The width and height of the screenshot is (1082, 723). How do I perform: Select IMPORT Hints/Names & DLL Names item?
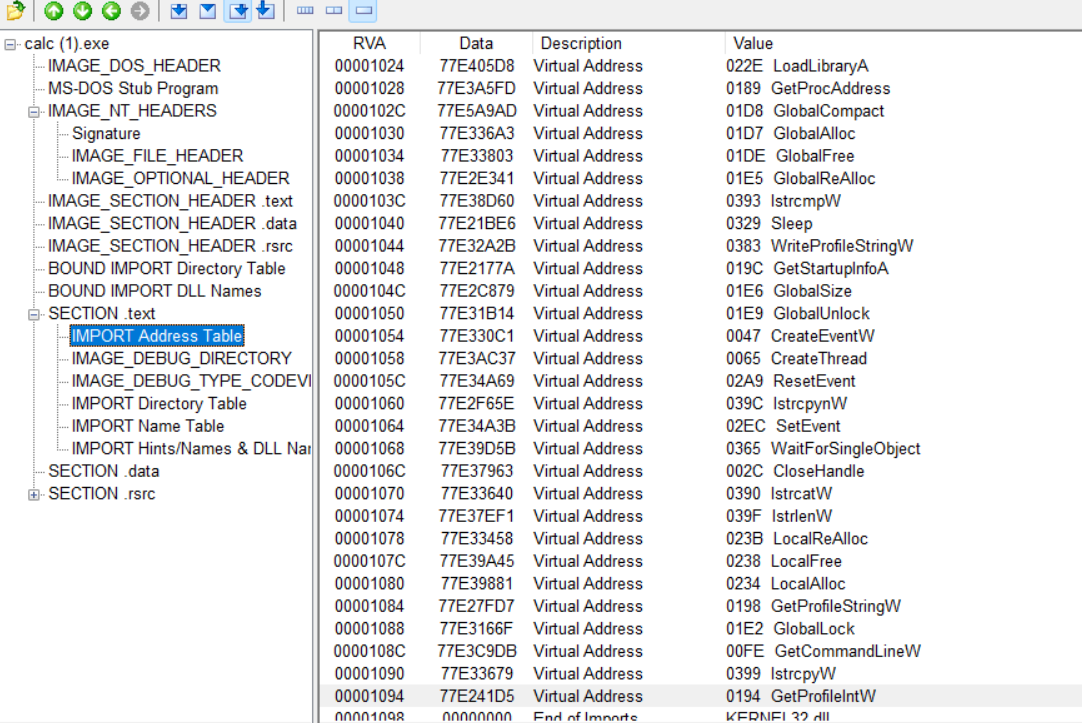[191, 448]
